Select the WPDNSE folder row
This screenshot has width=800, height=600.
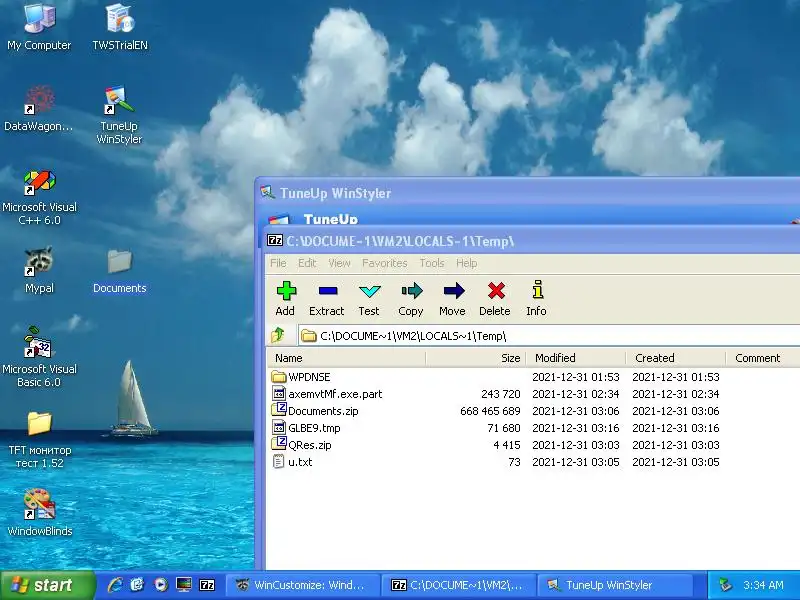(x=533, y=377)
